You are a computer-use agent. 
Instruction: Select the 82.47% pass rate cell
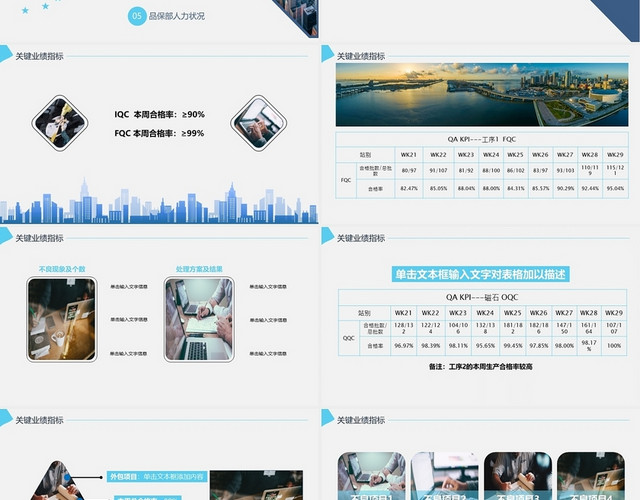409,189
